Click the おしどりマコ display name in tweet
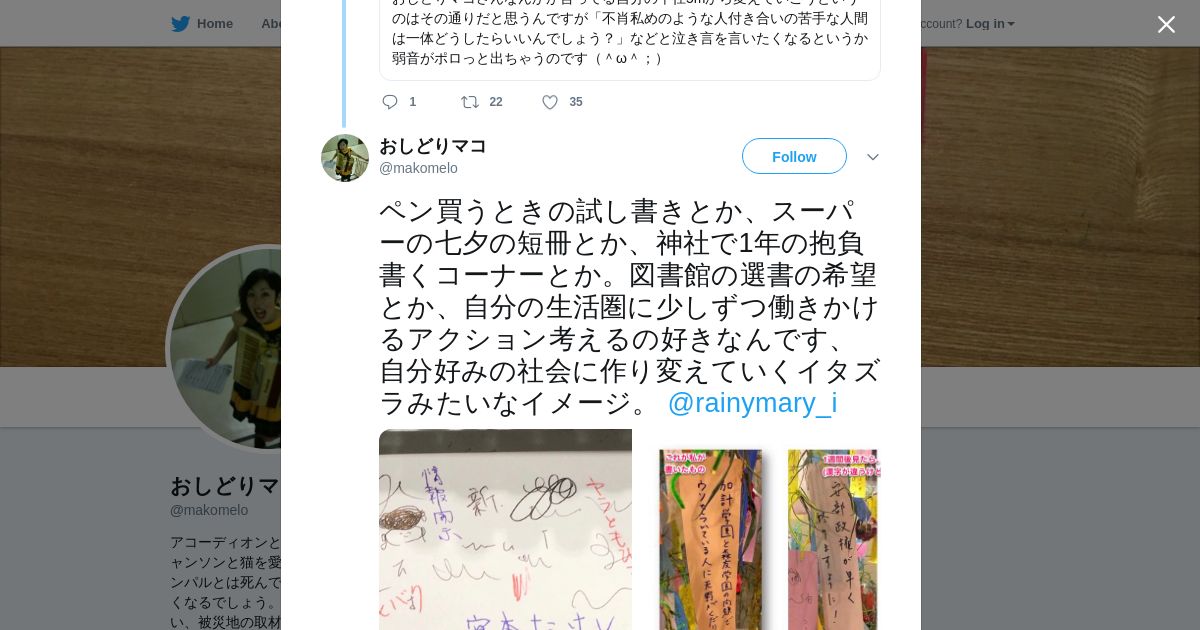This screenshot has width=1200, height=630. pyautogui.click(x=432, y=146)
